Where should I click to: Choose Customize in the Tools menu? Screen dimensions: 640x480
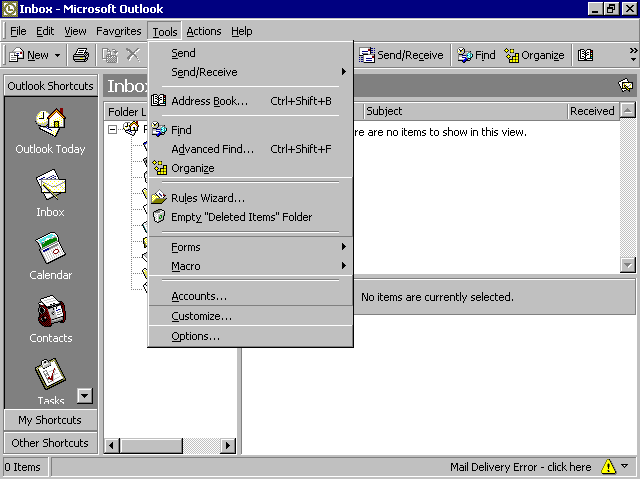coord(250,316)
